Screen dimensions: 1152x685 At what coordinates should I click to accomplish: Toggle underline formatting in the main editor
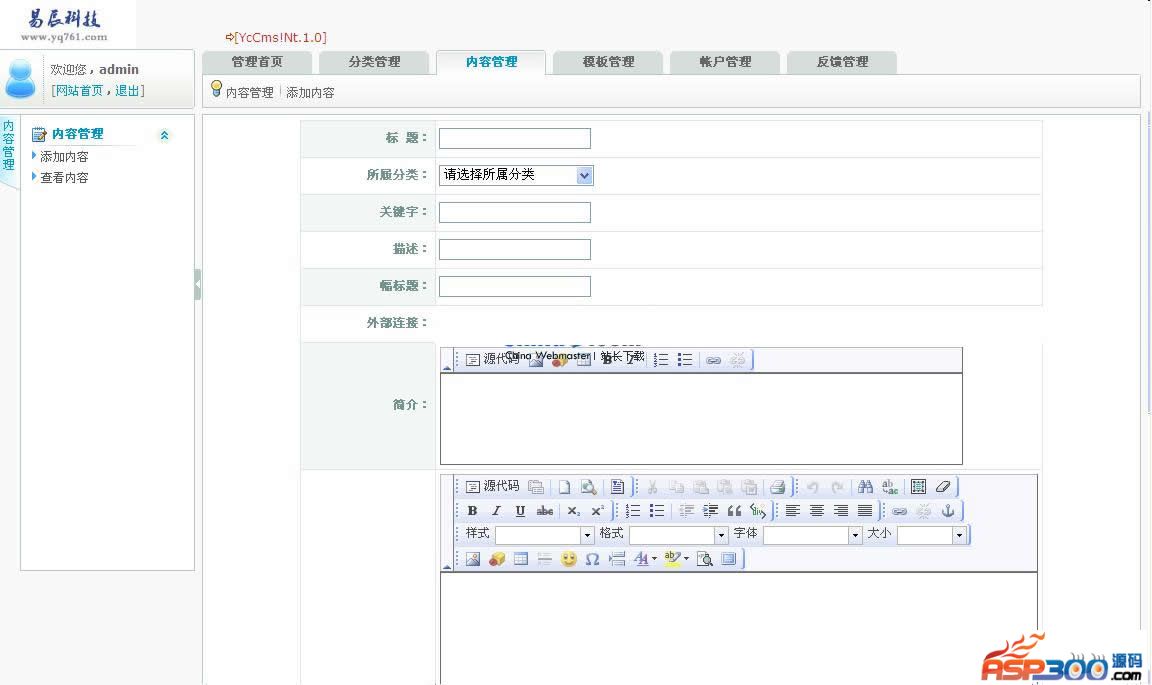(520, 511)
